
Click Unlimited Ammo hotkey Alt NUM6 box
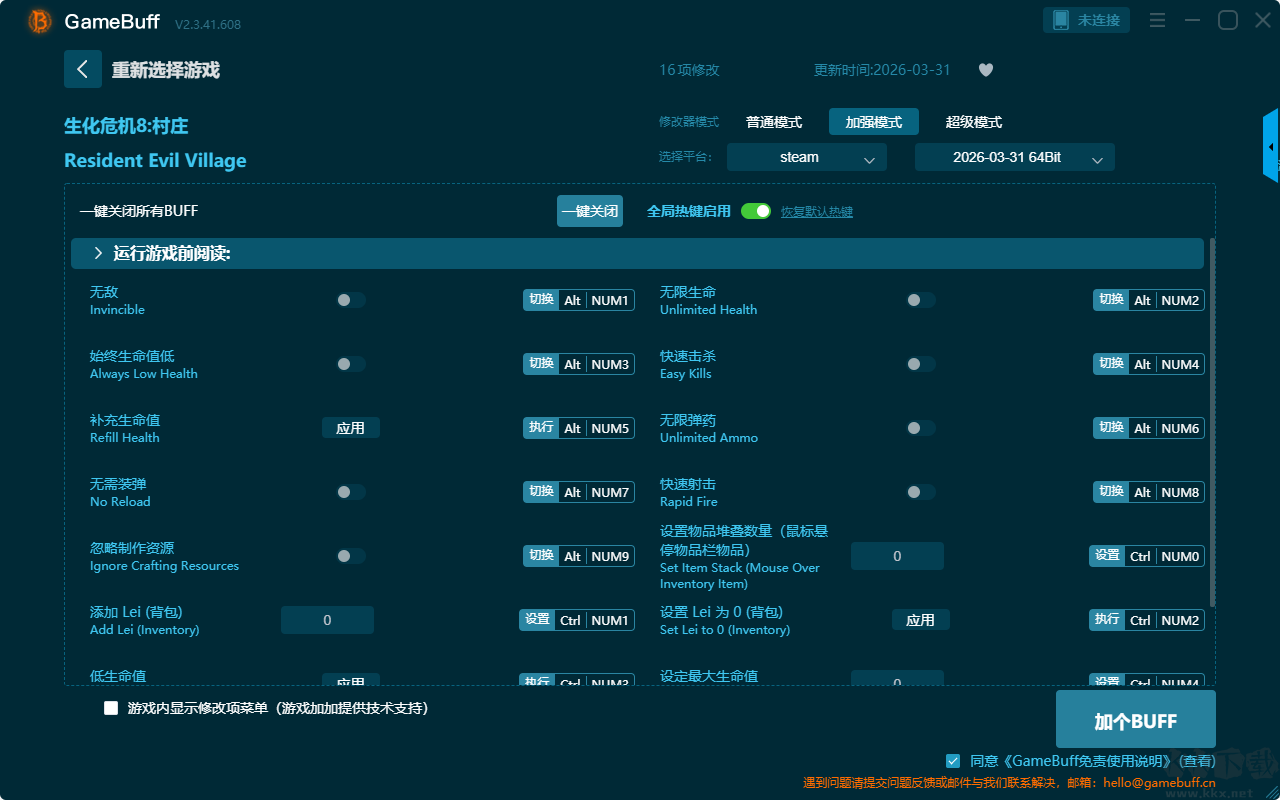click(1149, 428)
